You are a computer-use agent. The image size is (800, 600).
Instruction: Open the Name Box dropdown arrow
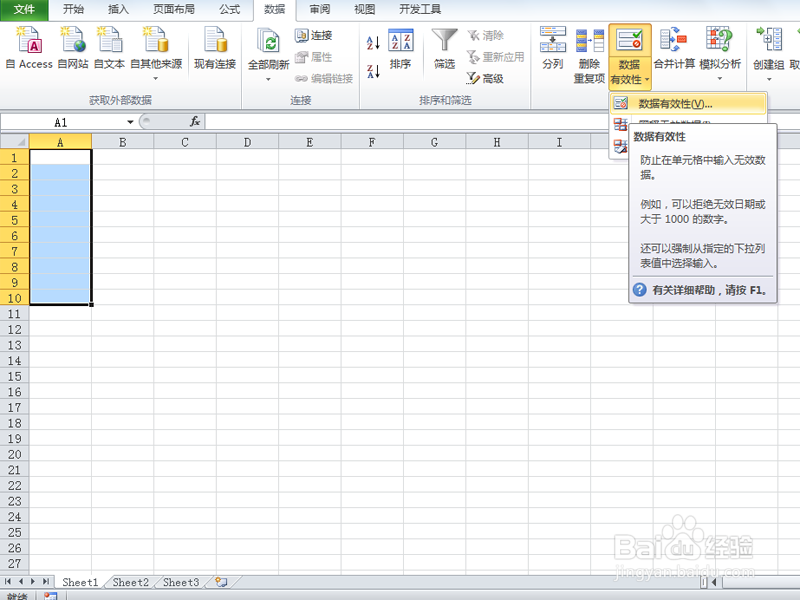[x=130, y=122]
